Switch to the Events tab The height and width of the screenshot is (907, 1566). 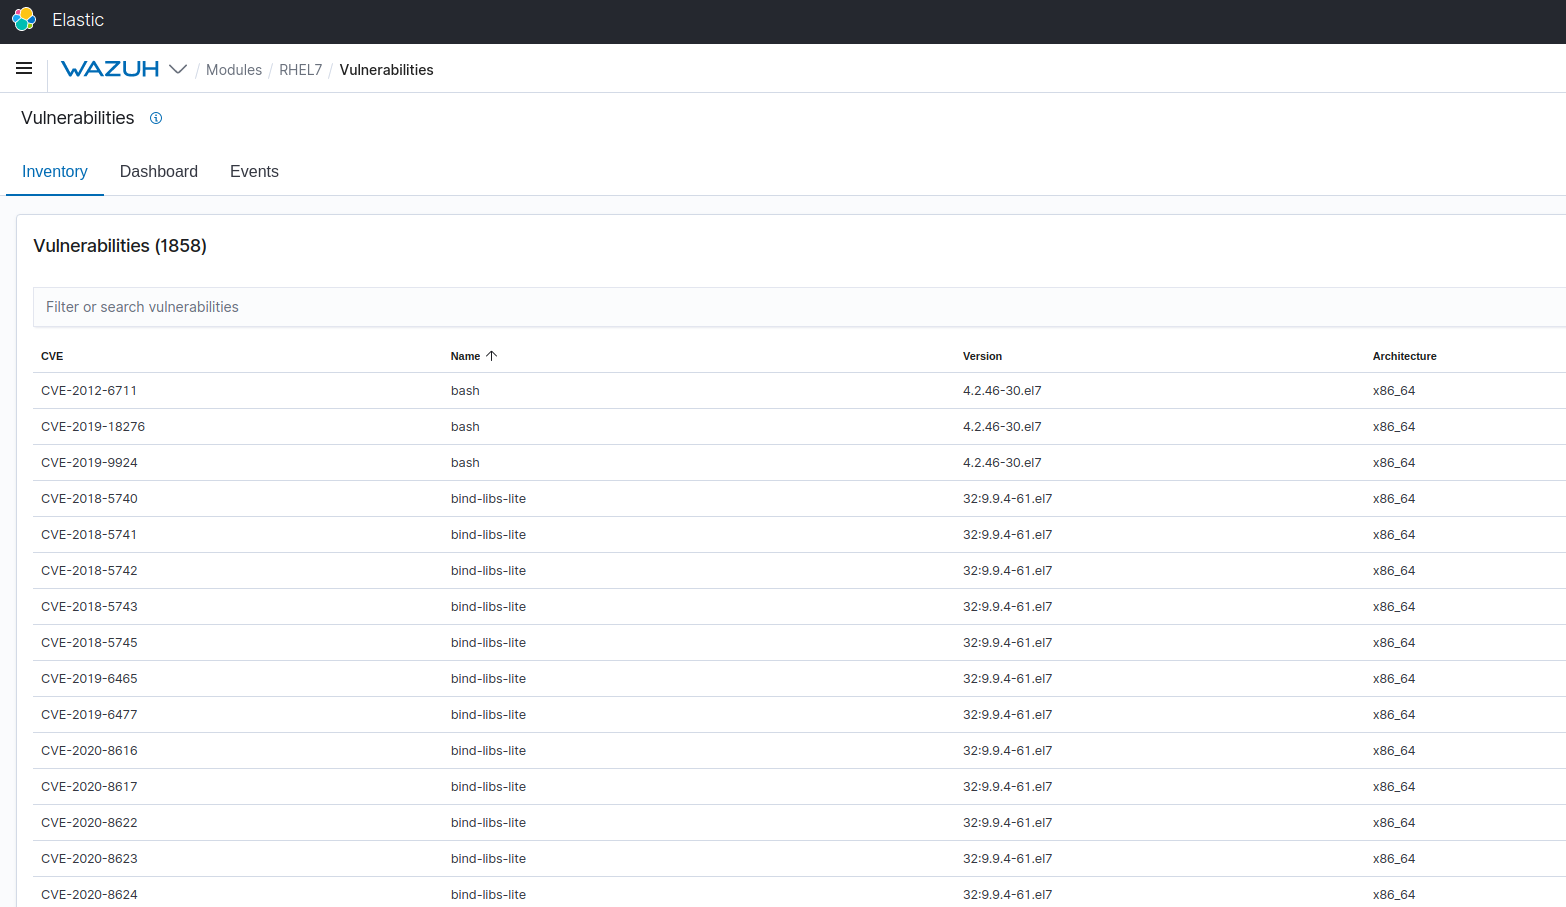[254, 171]
